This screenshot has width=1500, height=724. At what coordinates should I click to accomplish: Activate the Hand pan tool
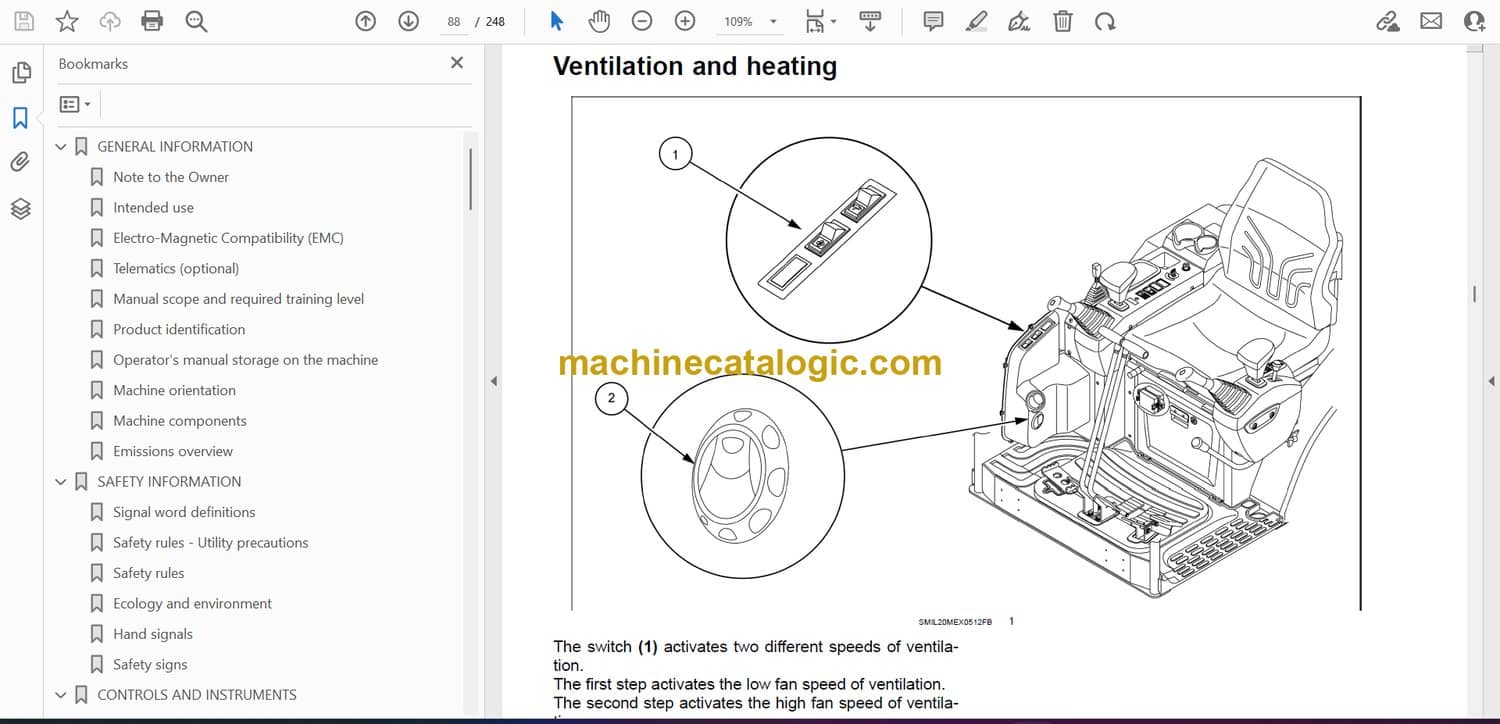point(599,21)
